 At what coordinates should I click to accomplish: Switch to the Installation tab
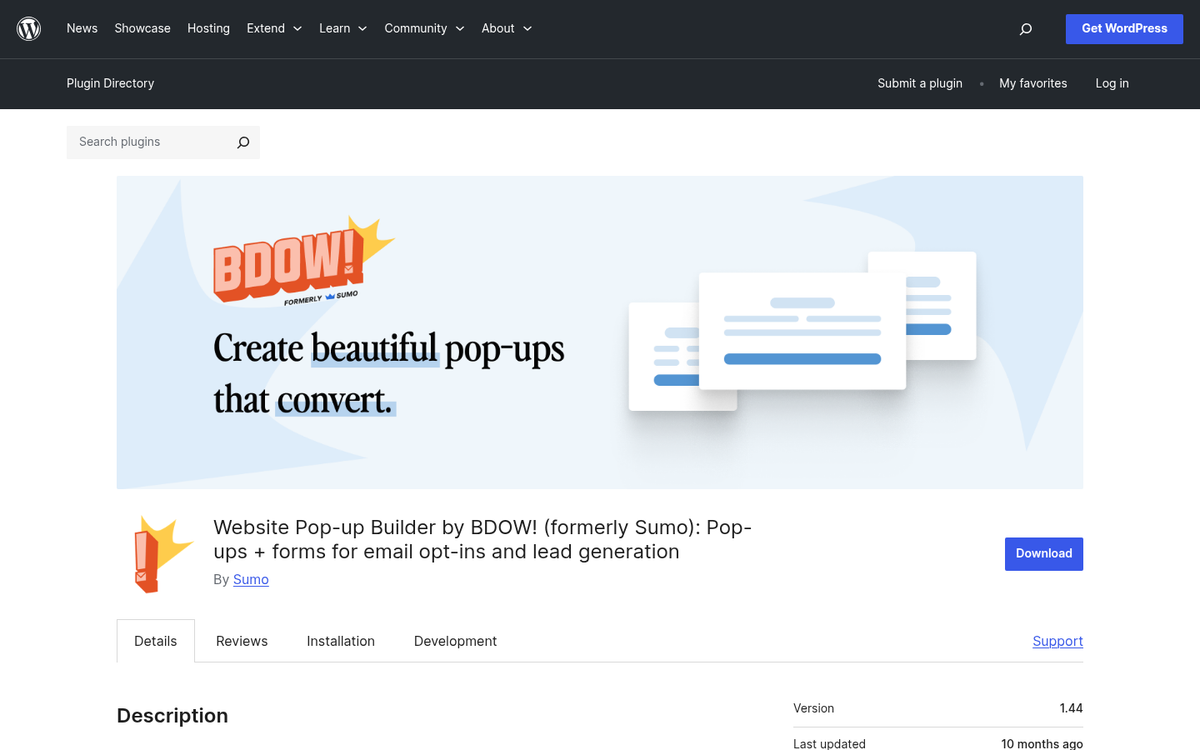click(x=340, y=641)
